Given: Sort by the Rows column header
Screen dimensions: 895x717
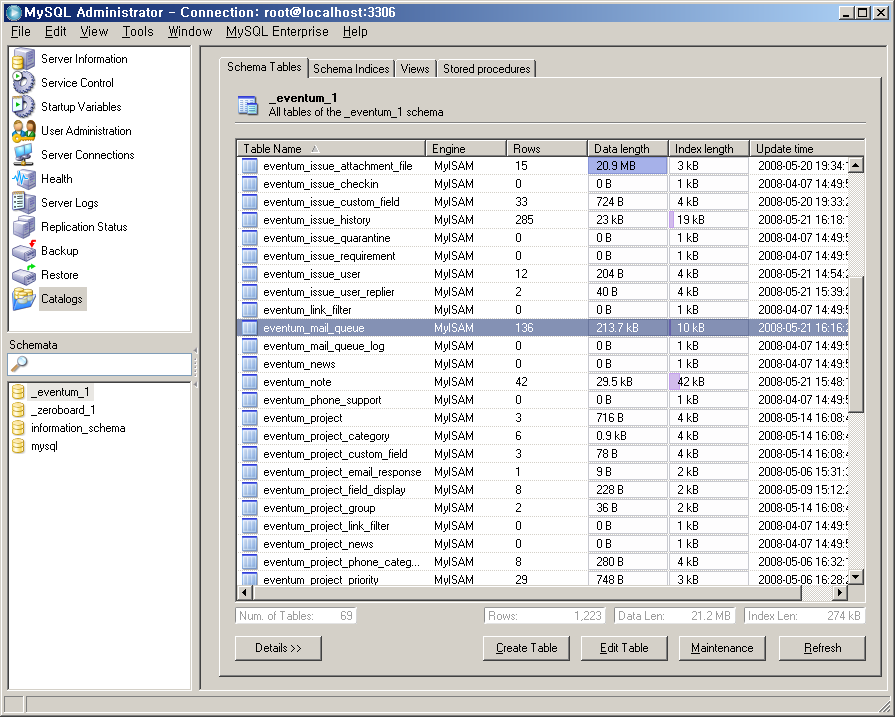Looking at the screenshot, I should tap(547, 148).
